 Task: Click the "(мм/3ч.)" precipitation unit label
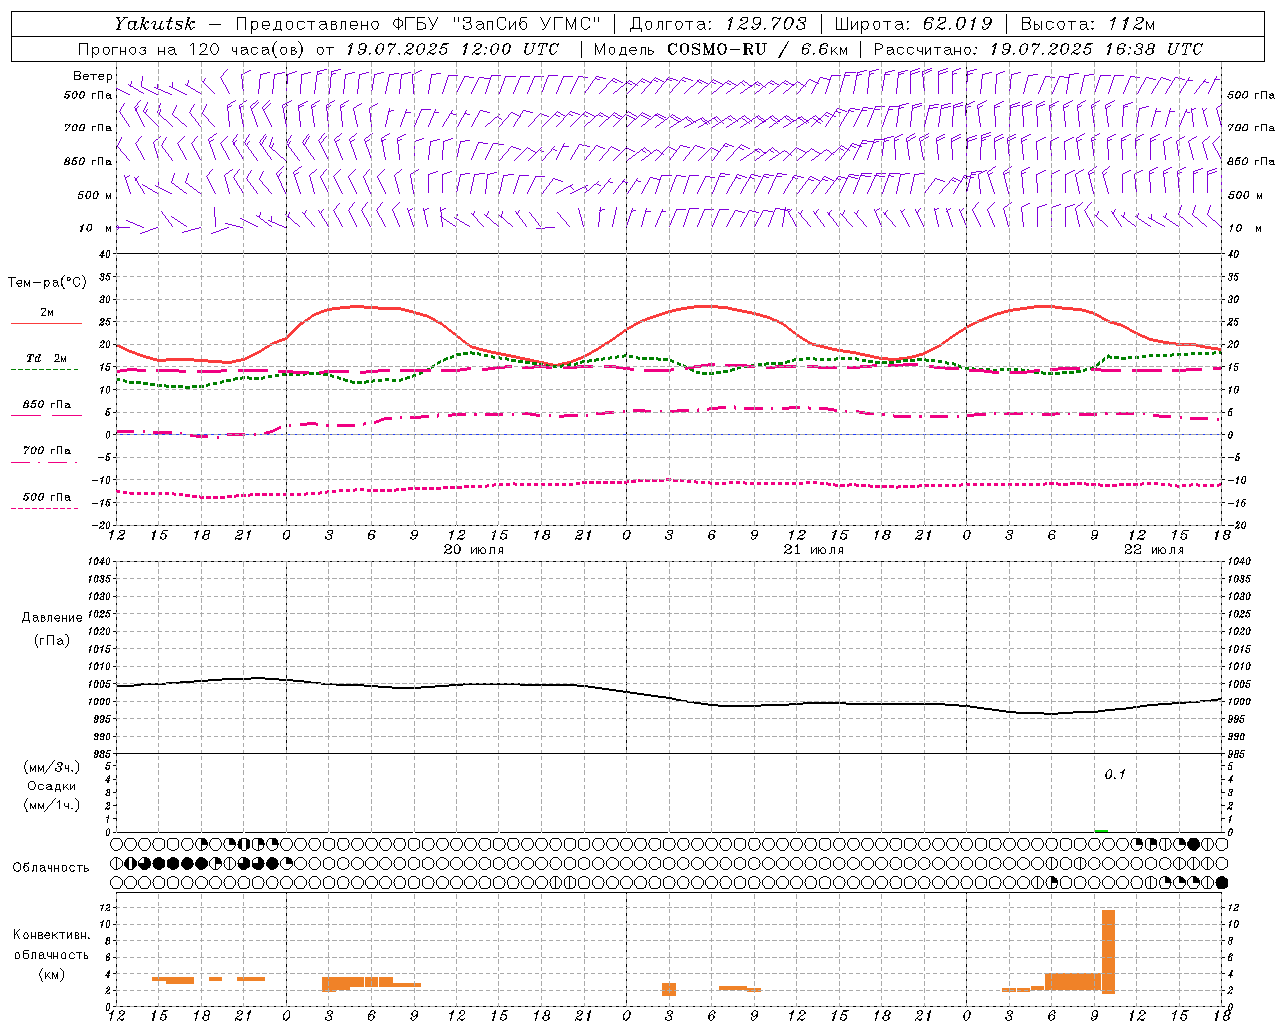[x=52, y=767]
